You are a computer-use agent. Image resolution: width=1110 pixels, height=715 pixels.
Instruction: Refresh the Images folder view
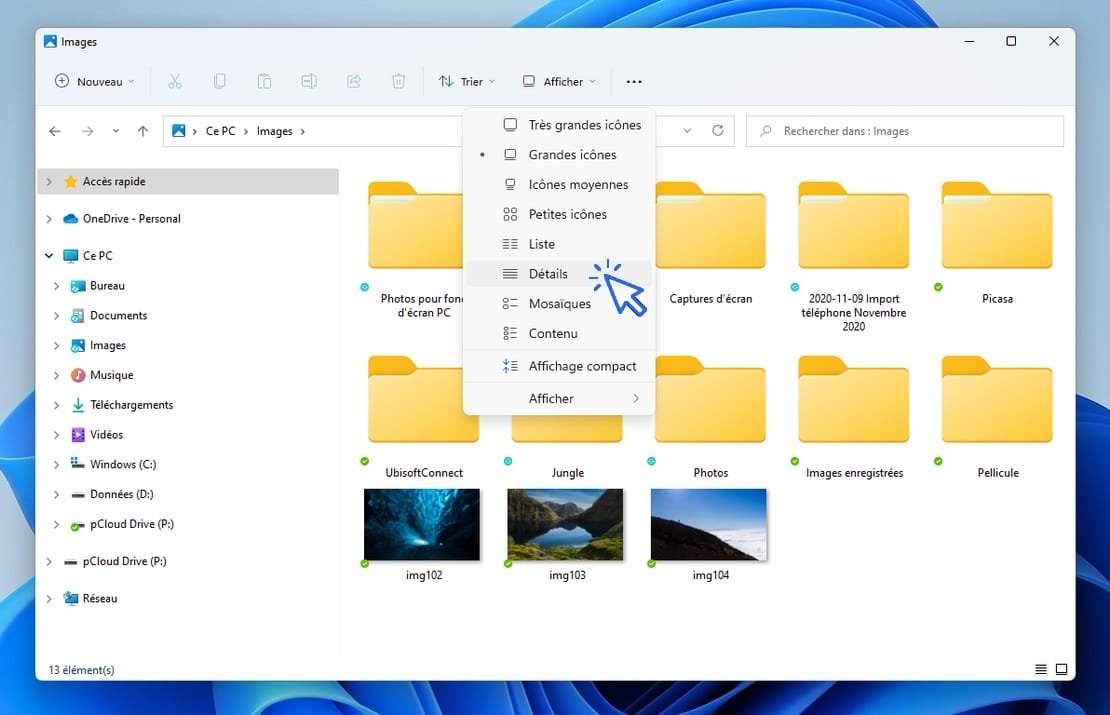(x=718, y=130)
